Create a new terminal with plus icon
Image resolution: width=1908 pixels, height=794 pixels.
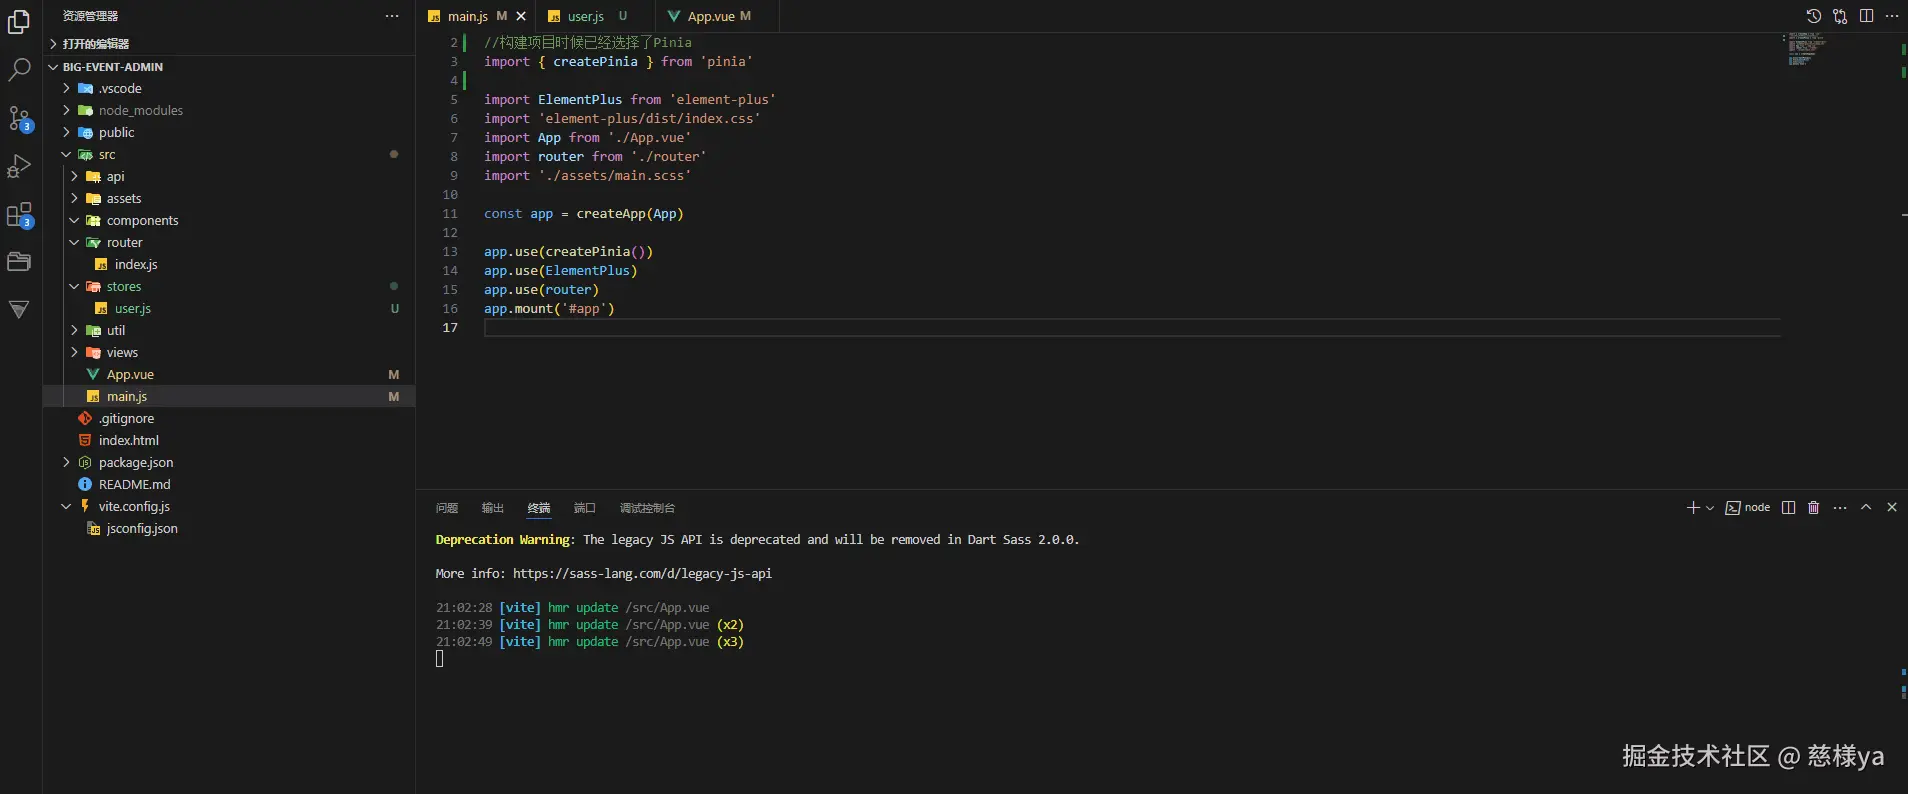pyautogui.click(x=1693, y=508)
